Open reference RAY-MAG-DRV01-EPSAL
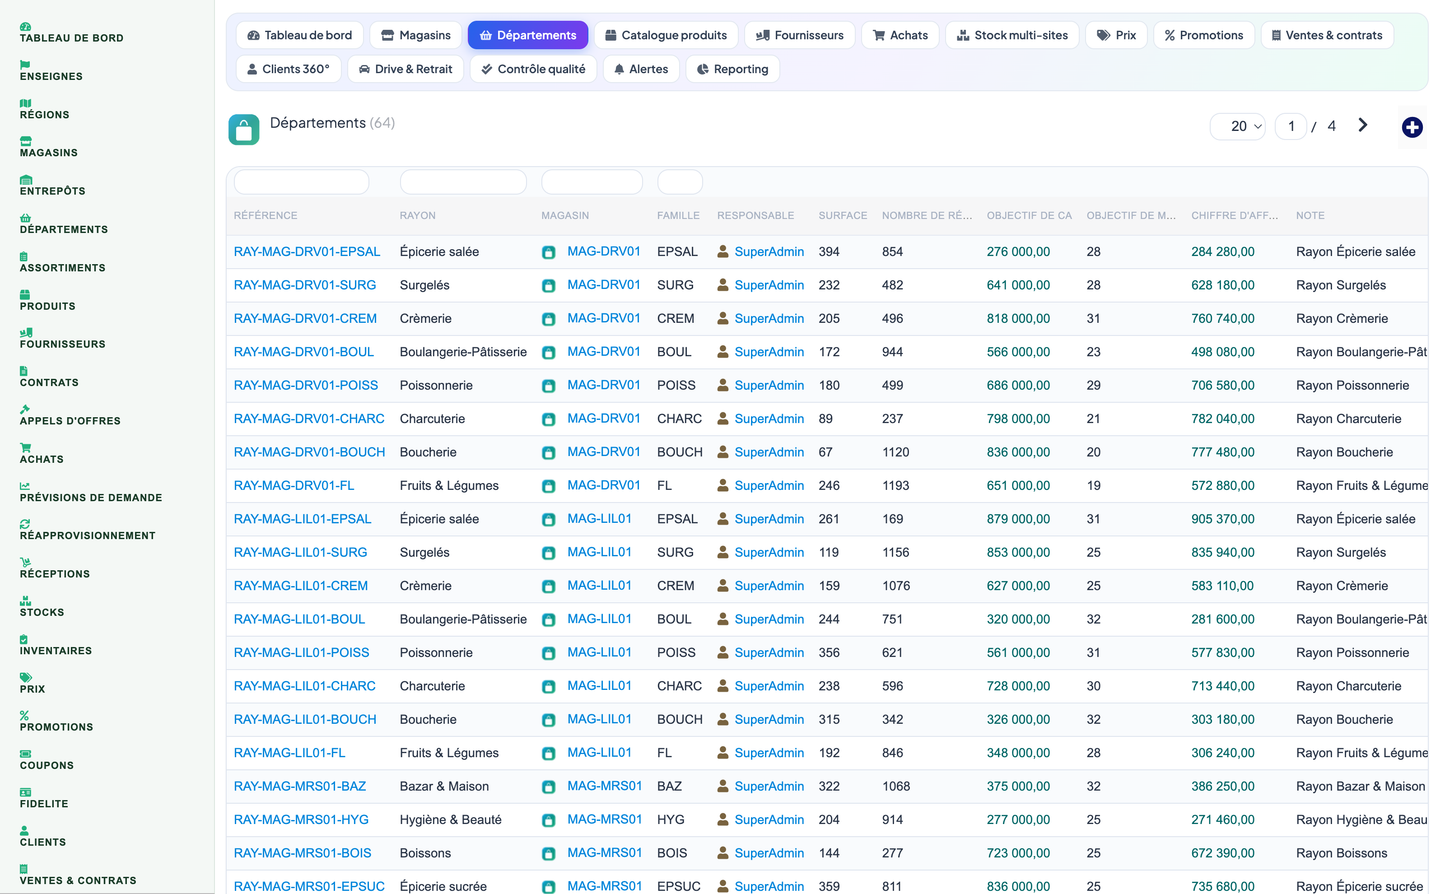The image size is (1445, 894). pyautogui.click(x=307, y=252)
